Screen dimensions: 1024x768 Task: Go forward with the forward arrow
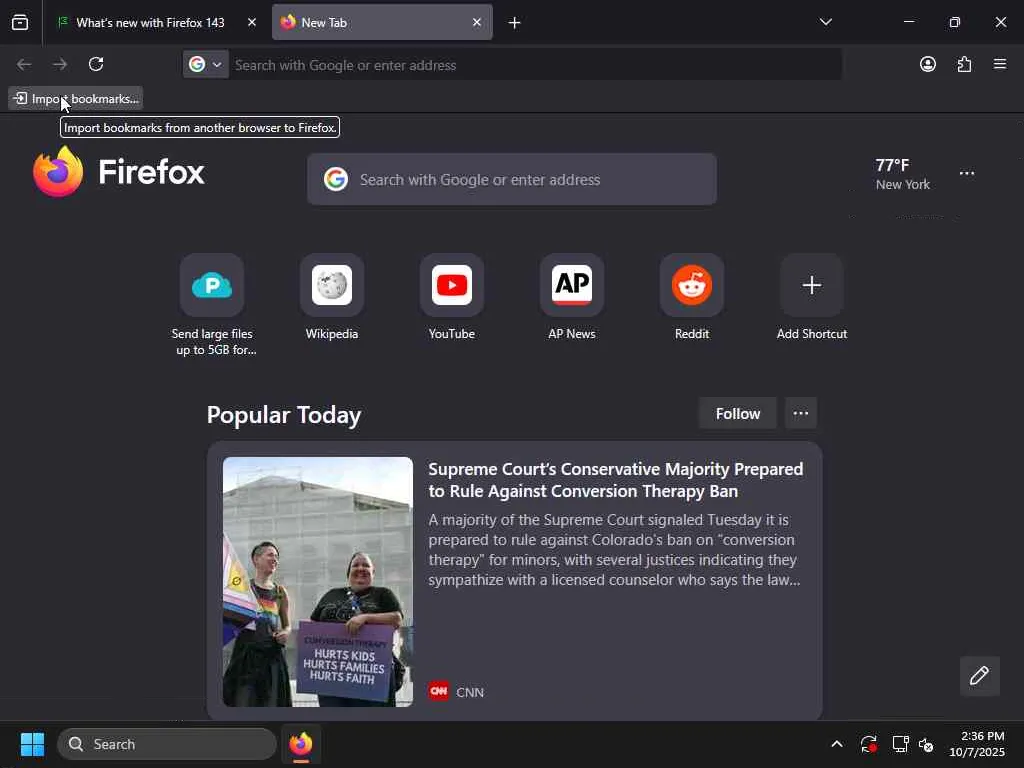pyautogui.click(x=60, y=64)
